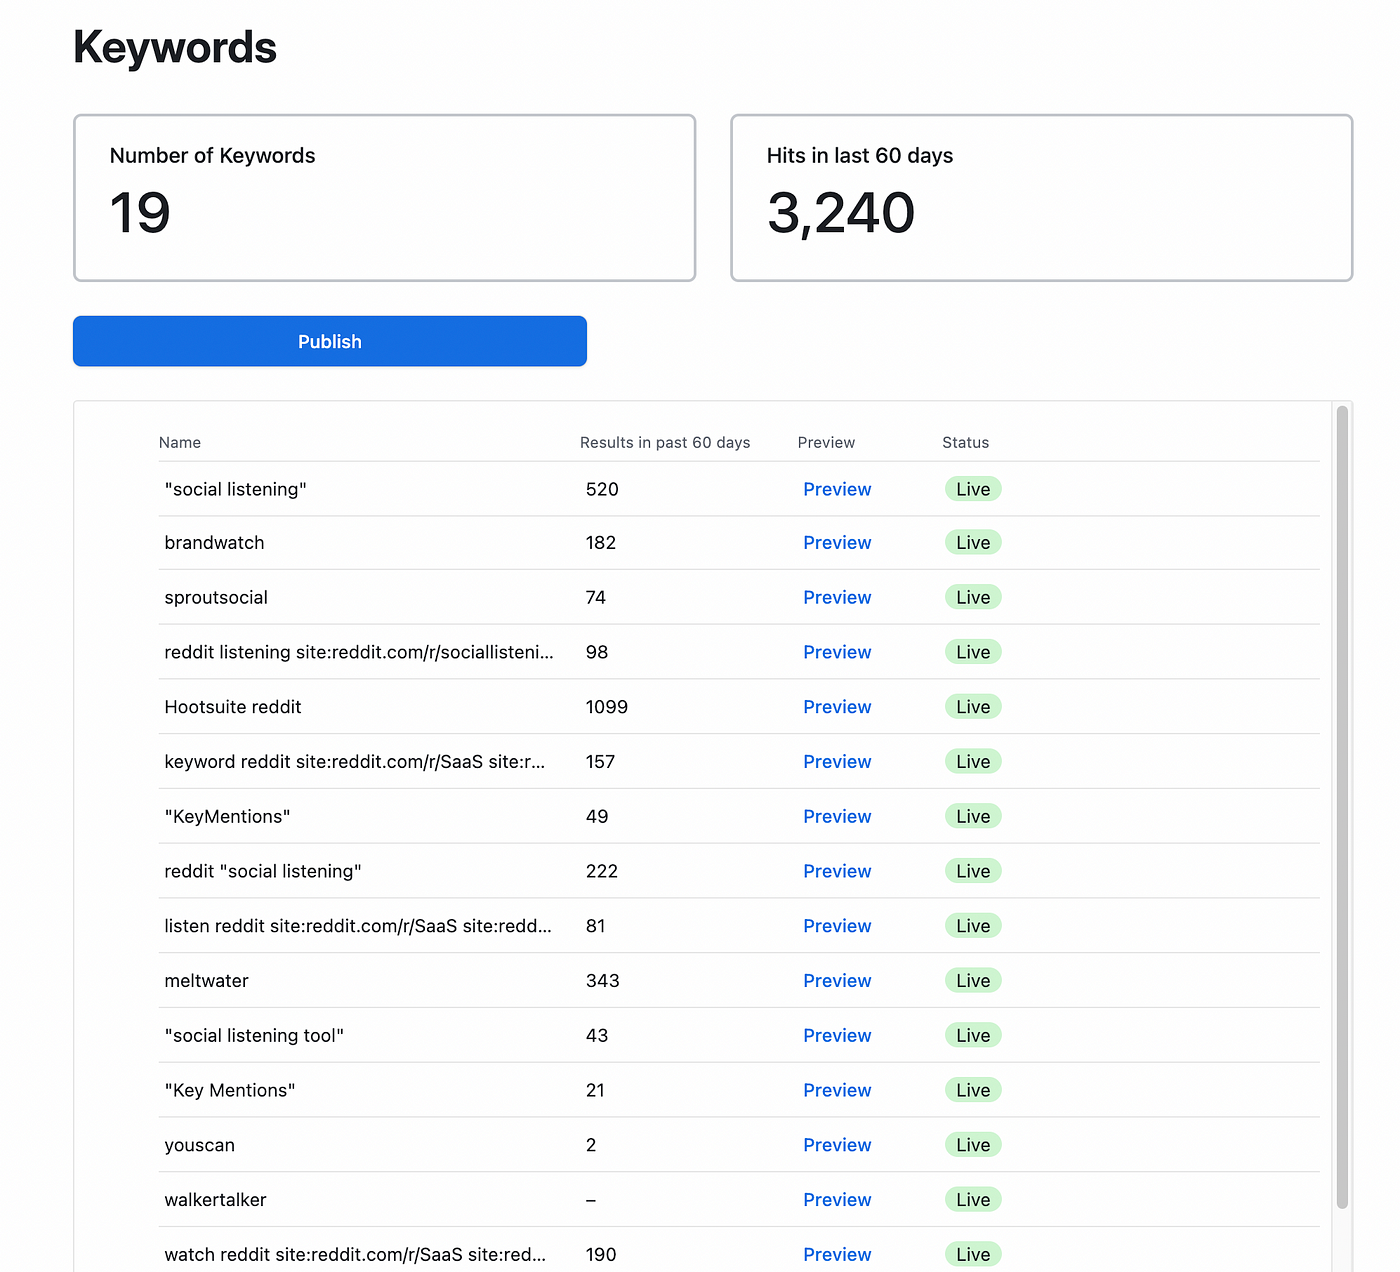Open Preview for "KeyMentions" keyword
The image size is (1400, 1272).
tap(837, 816)
